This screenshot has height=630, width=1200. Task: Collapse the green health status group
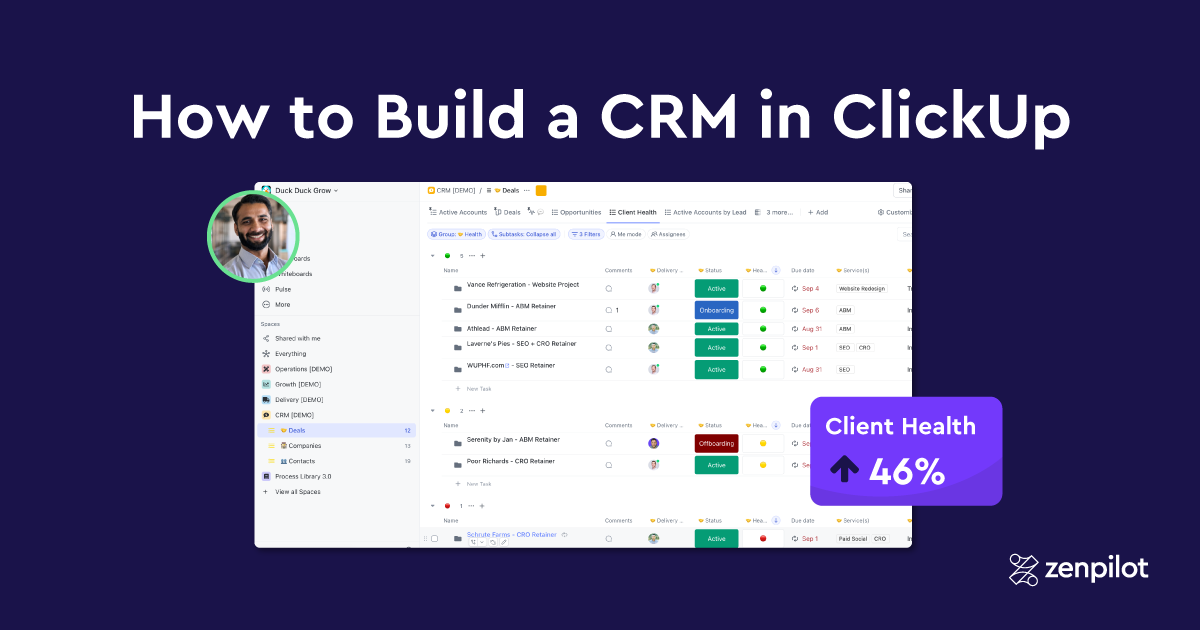tap(432, 256)
